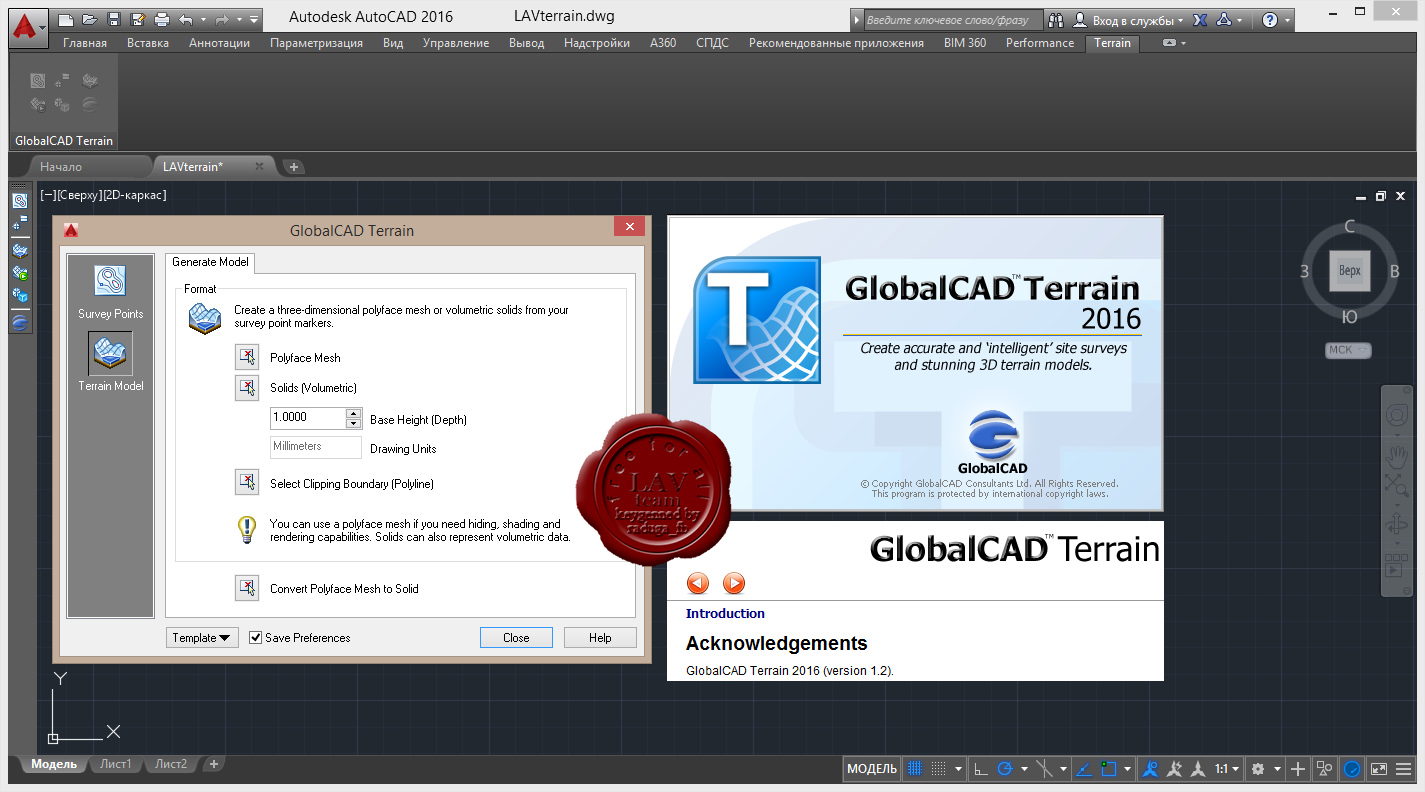Open the status bar customization hamburger icon
Screen dimensions: 1425x792
click(x=1406, y=769)
